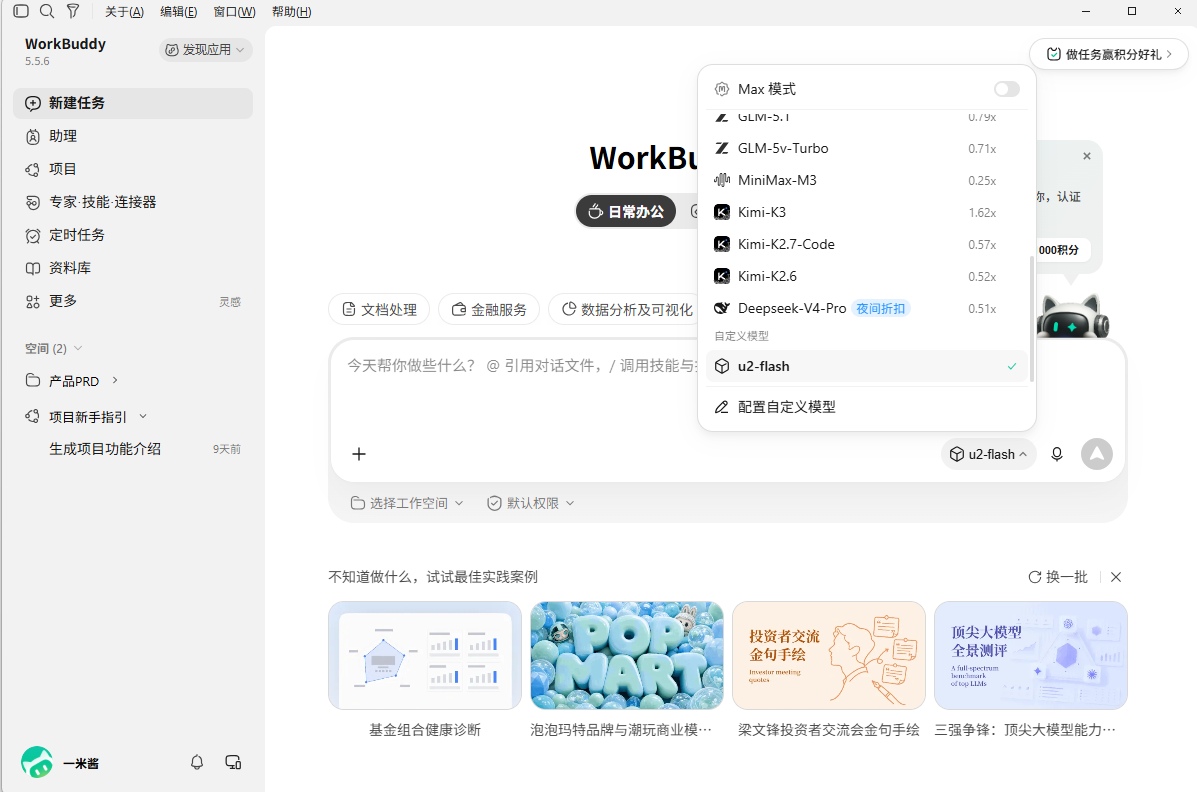Open notifications bell icon
The width and height of the screenshot is (1197, 792).
[x=197, y=762]
